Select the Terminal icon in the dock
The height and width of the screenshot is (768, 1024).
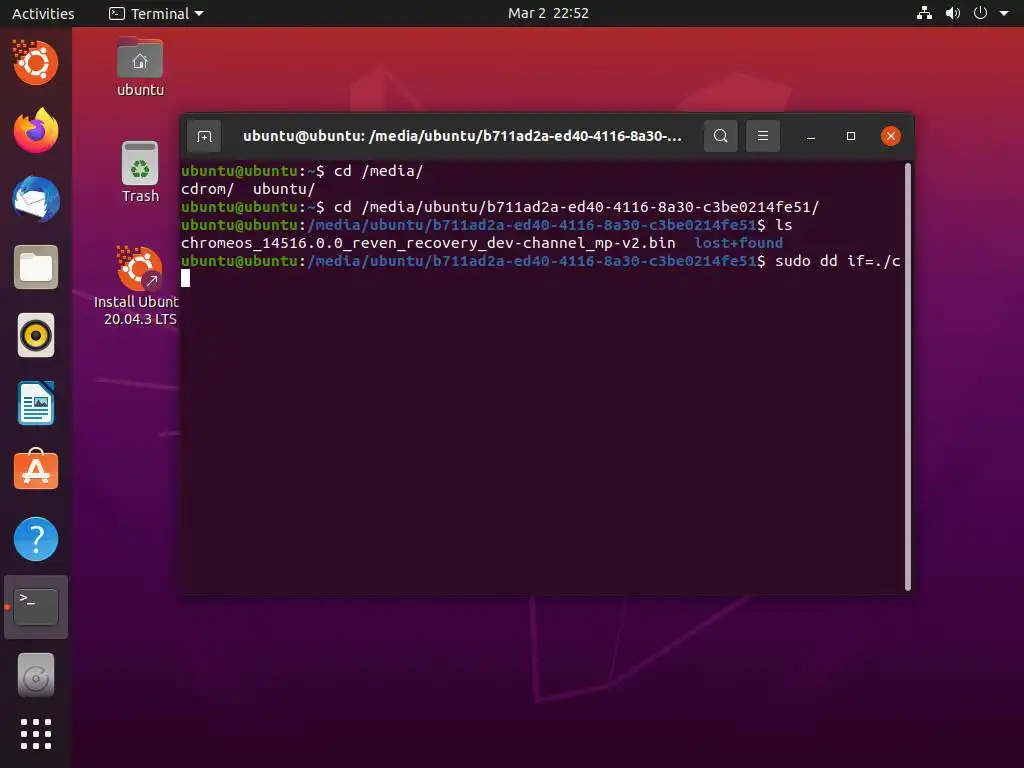point(36,607)
